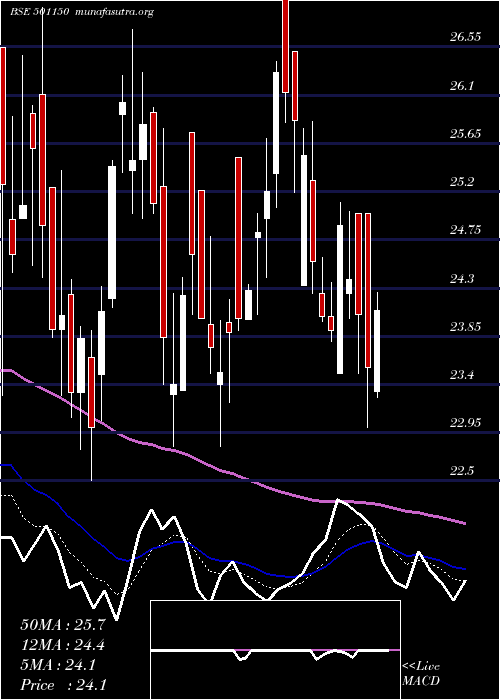The width and height of the screenshot is (500, 700).
Task: Click the 26.55 price axis label
Action: click(x=465, y=37)
